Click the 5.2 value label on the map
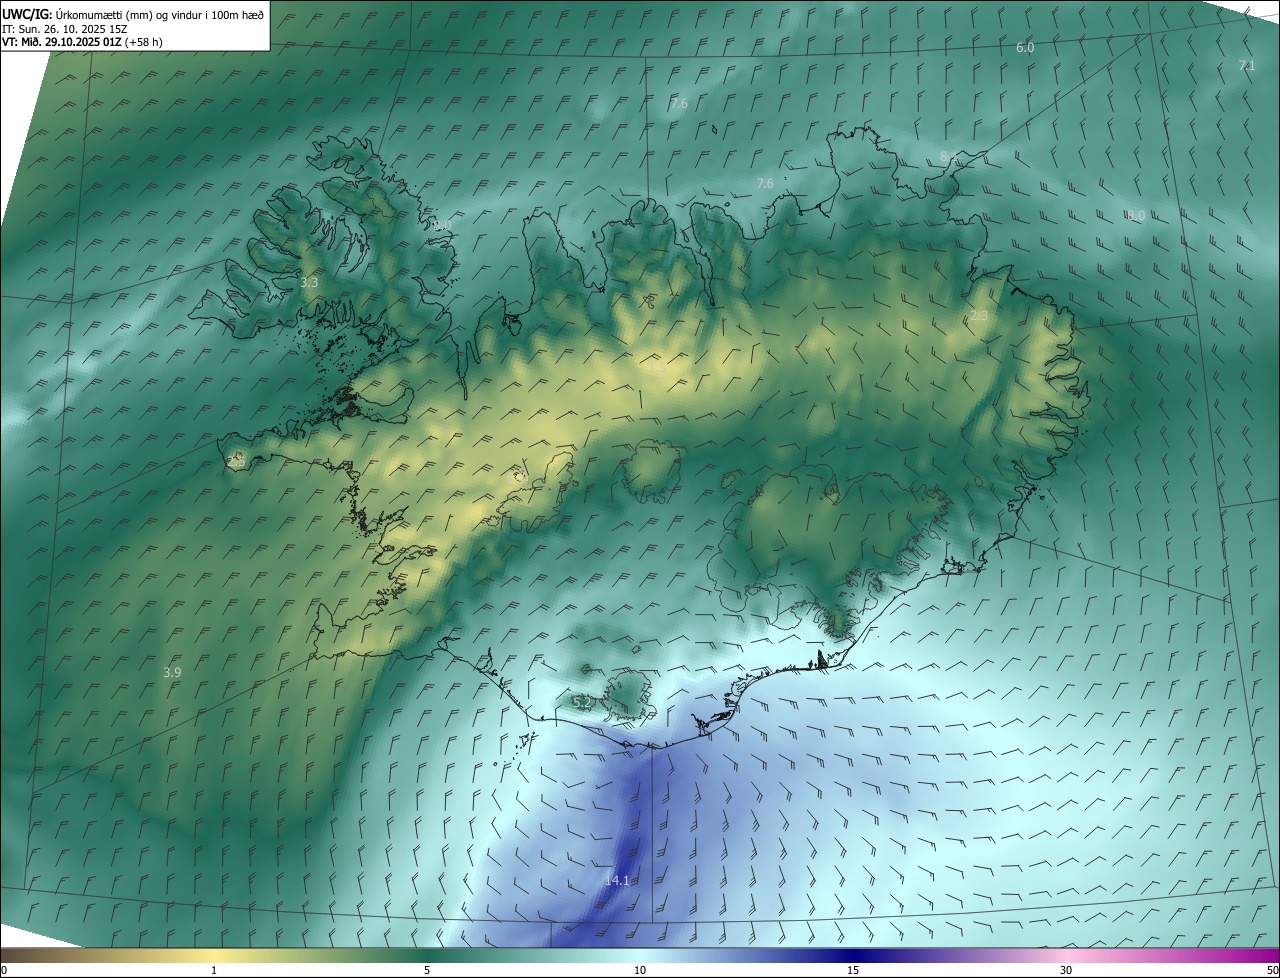The height and width of the screenshot is (978, 1280). tap(581, 703)
